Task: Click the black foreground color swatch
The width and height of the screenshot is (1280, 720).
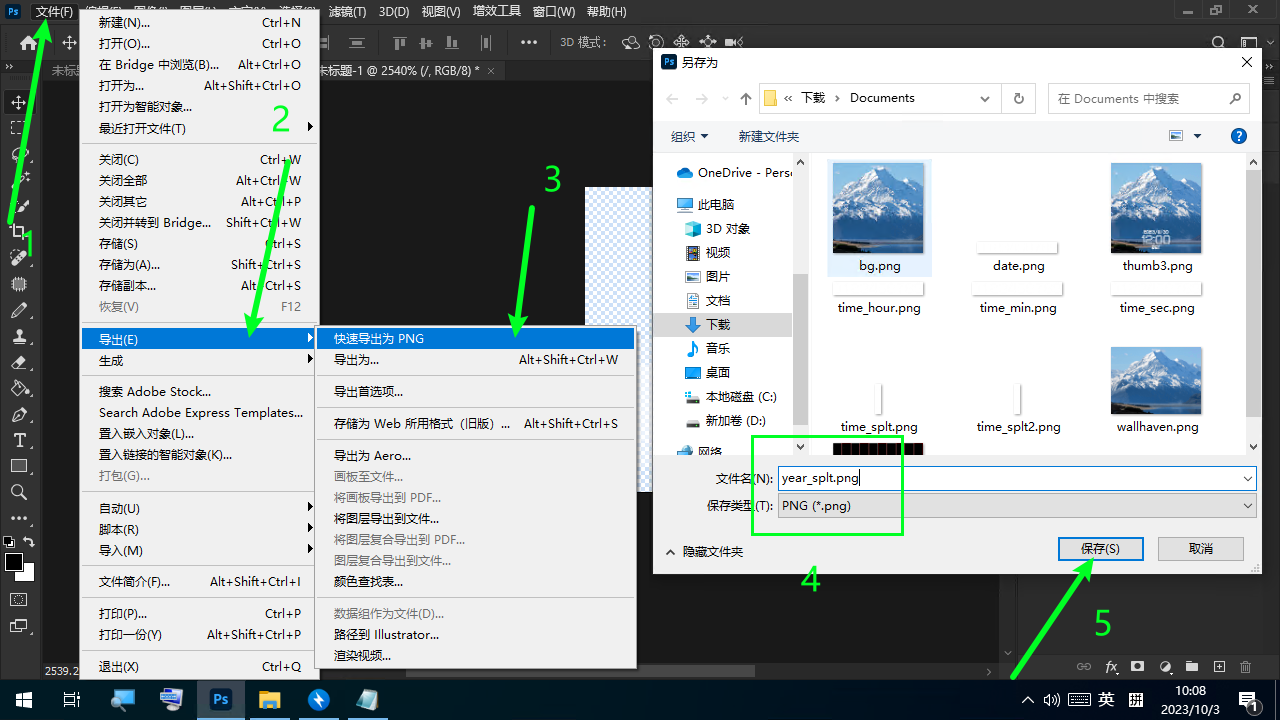Action: (14, 562)
